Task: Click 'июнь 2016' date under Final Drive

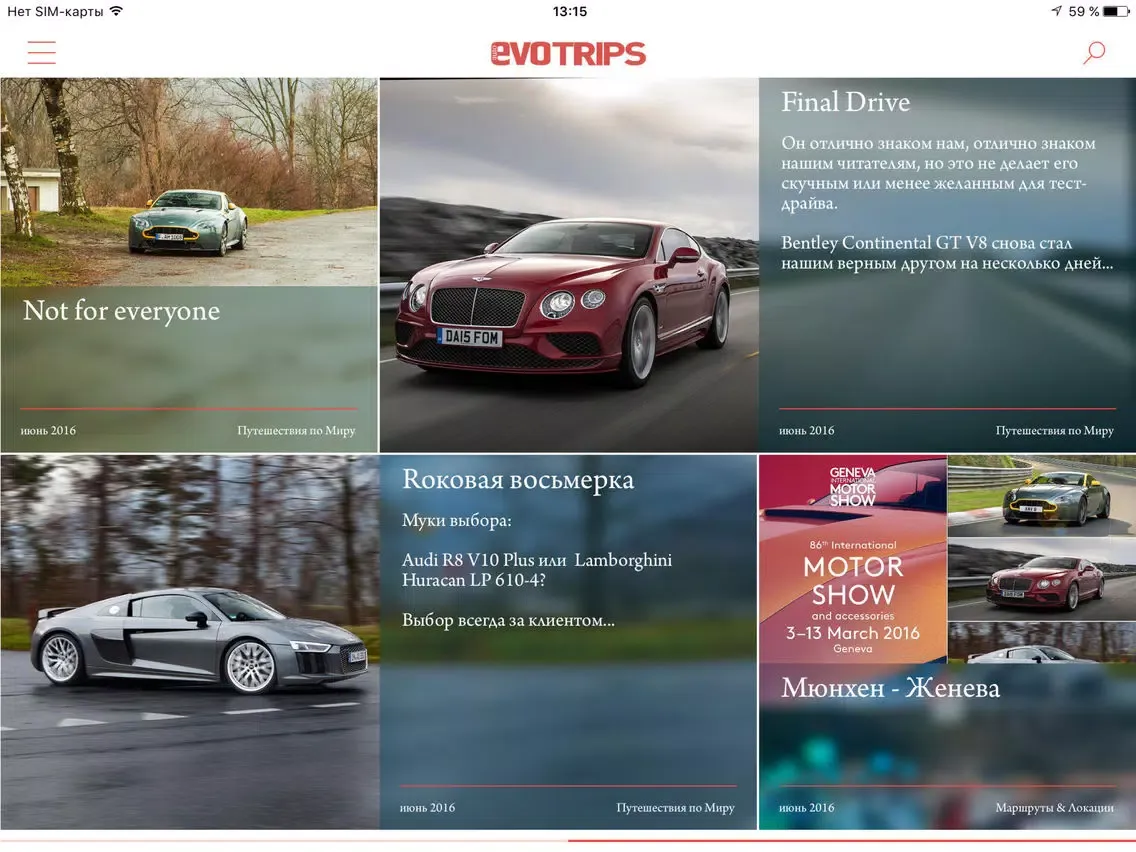Action: point(806,430)
